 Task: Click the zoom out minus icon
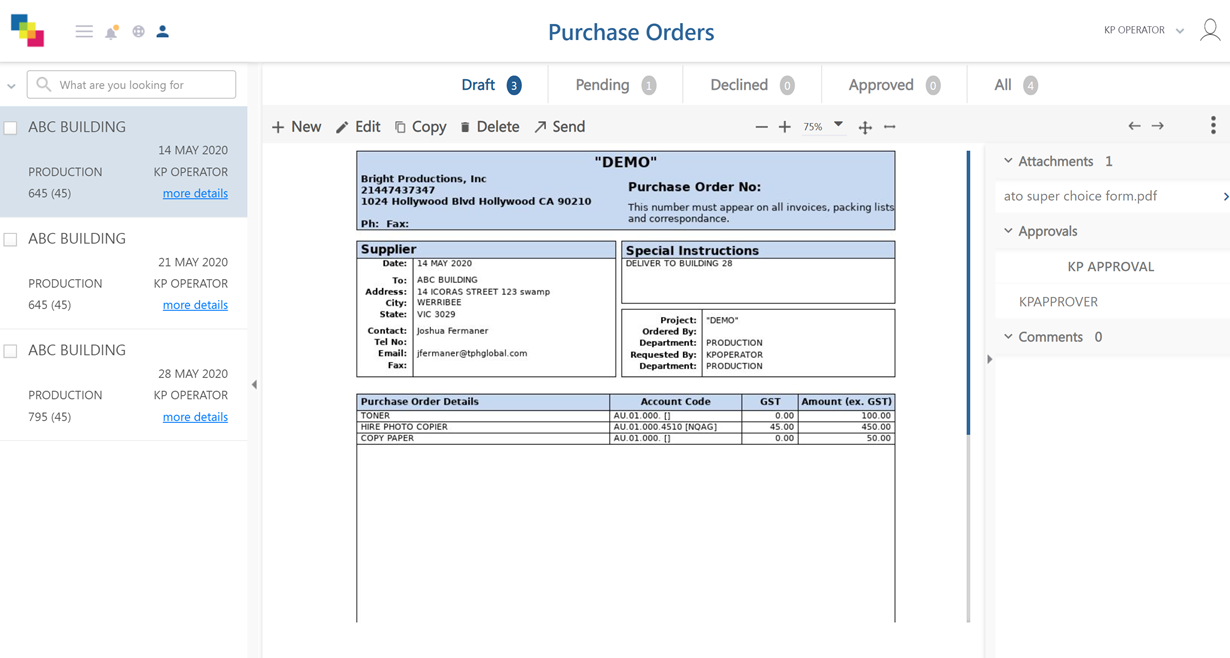pyautogui.click(x=761, y=127)
